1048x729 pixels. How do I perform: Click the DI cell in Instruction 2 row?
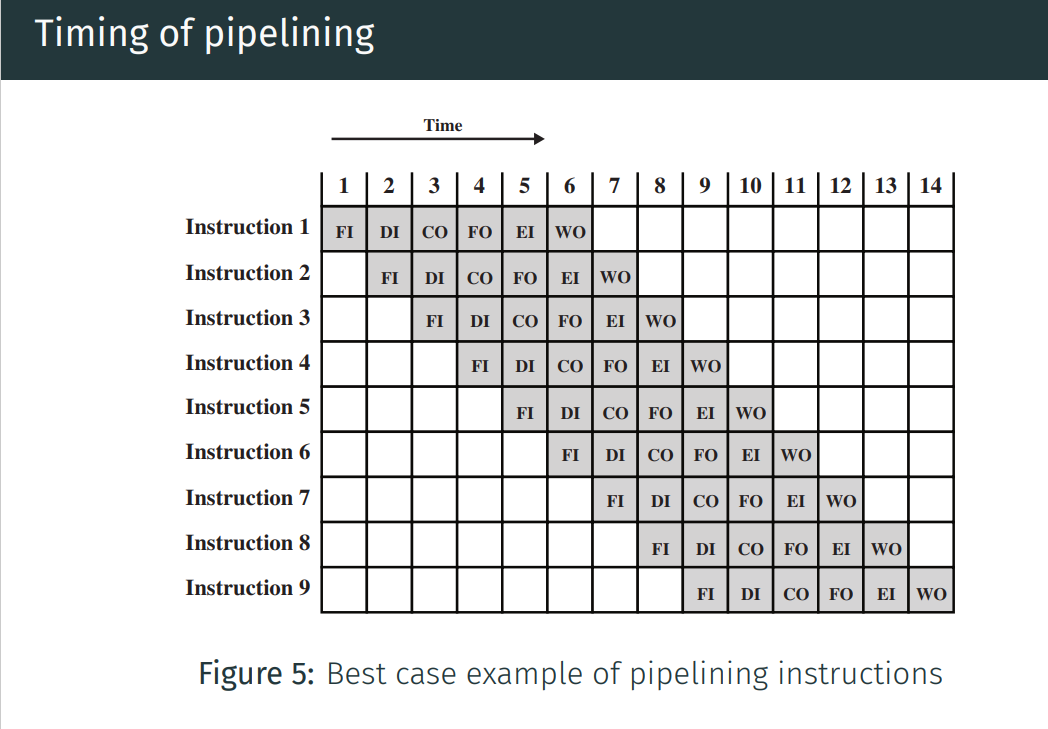pyautogui.click(x=434, y=277)
